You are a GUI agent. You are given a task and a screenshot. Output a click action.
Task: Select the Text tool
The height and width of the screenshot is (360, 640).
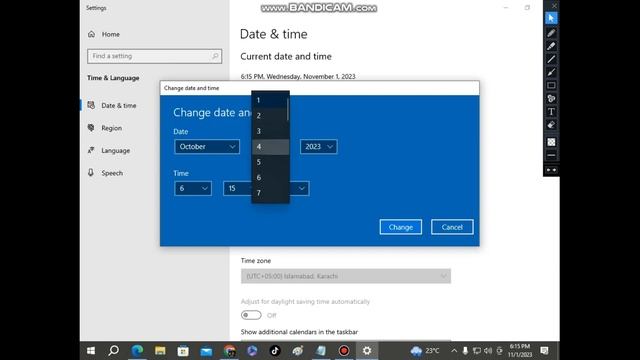point(551,111)
